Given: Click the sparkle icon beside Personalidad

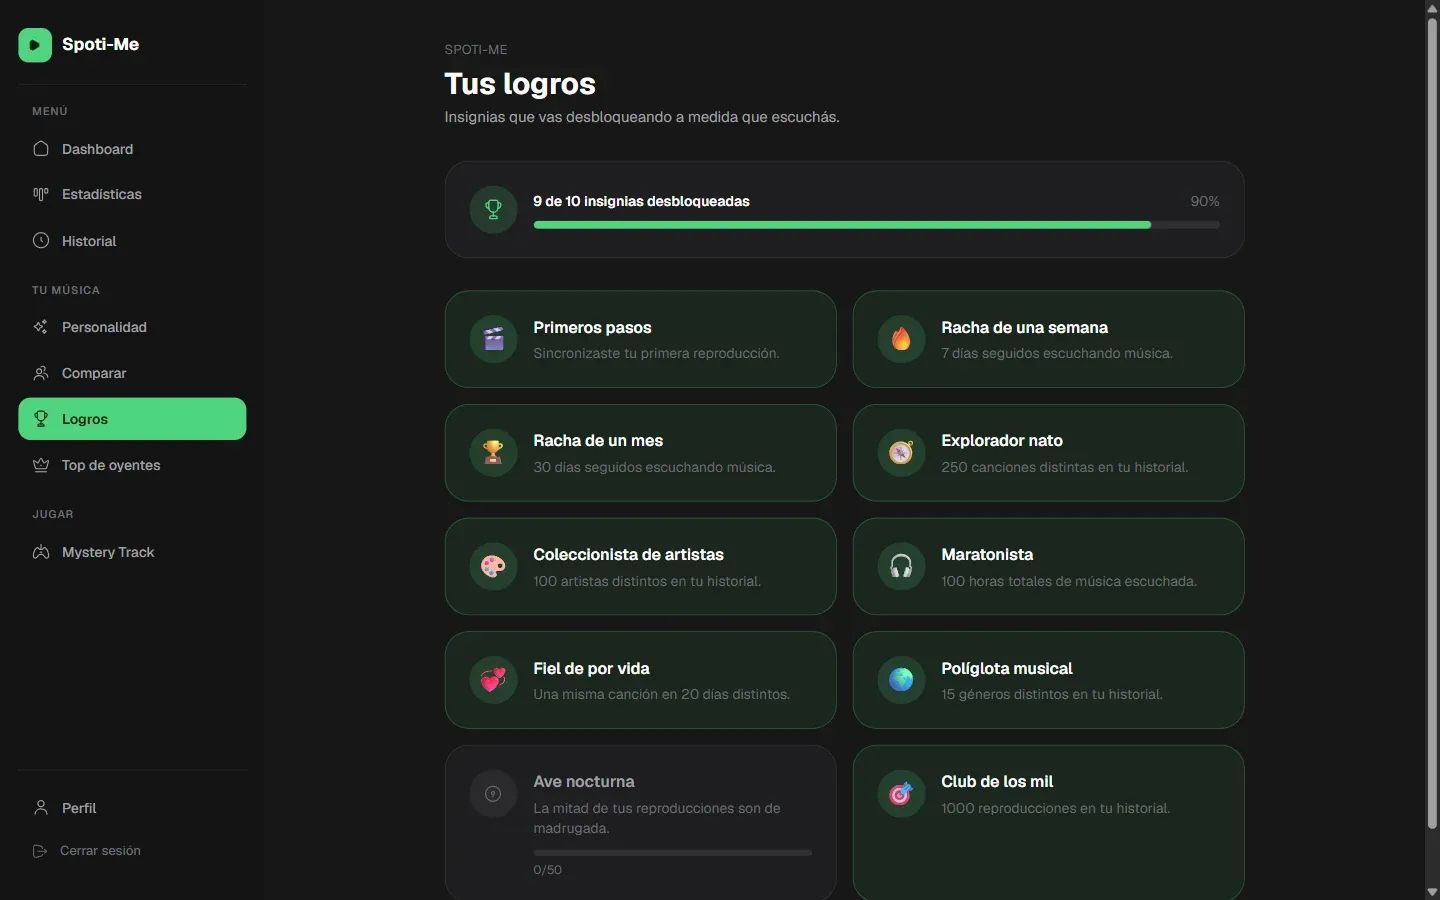Looking at the screenshot, I should (x=41, y=327).
